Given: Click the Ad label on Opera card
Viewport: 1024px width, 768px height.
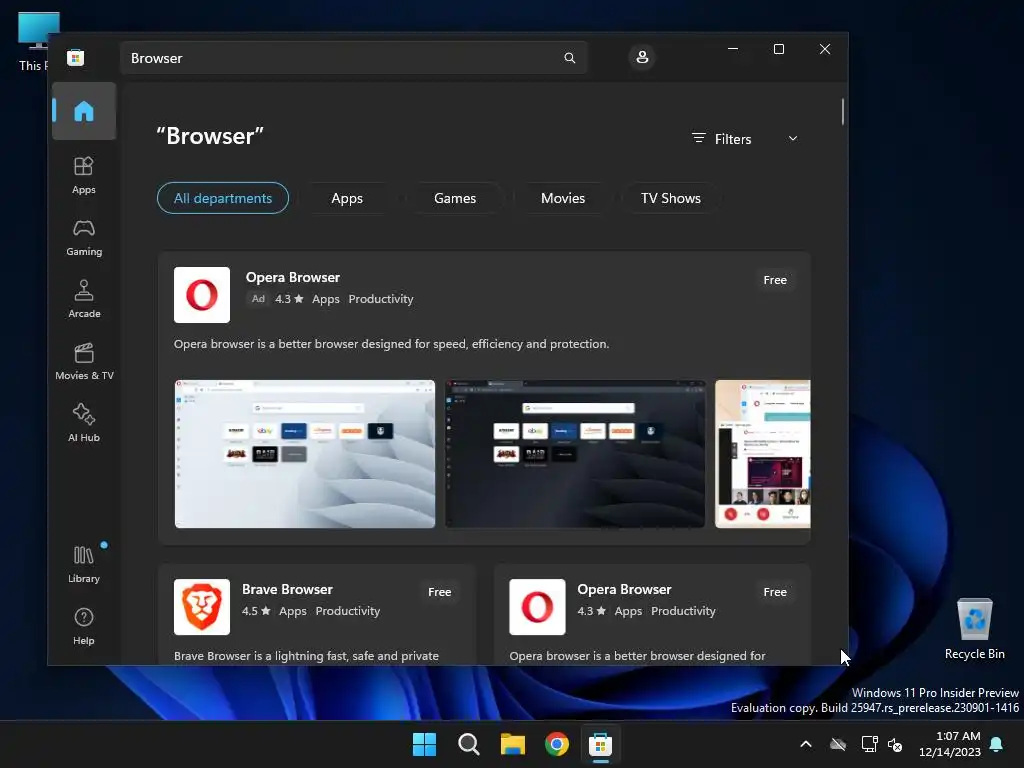Looking at the screenshot, I should pyautogui.click(x=259, y=298).
